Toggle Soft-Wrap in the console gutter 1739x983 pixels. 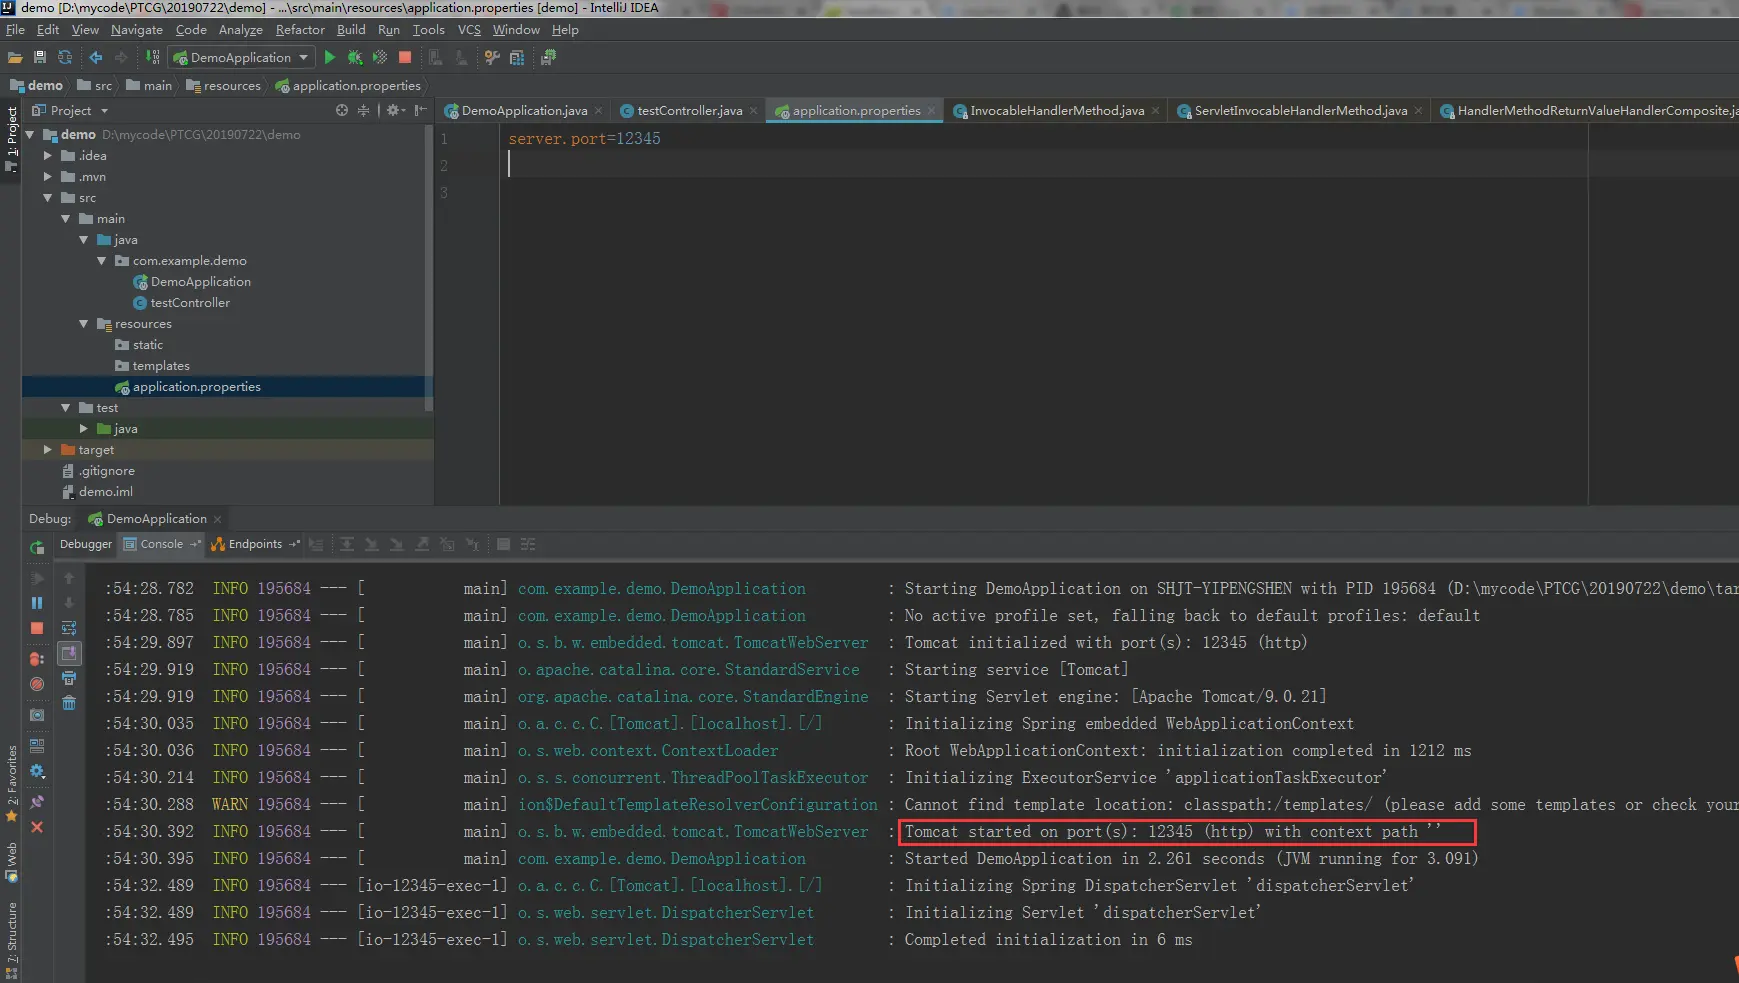point(69,628)
